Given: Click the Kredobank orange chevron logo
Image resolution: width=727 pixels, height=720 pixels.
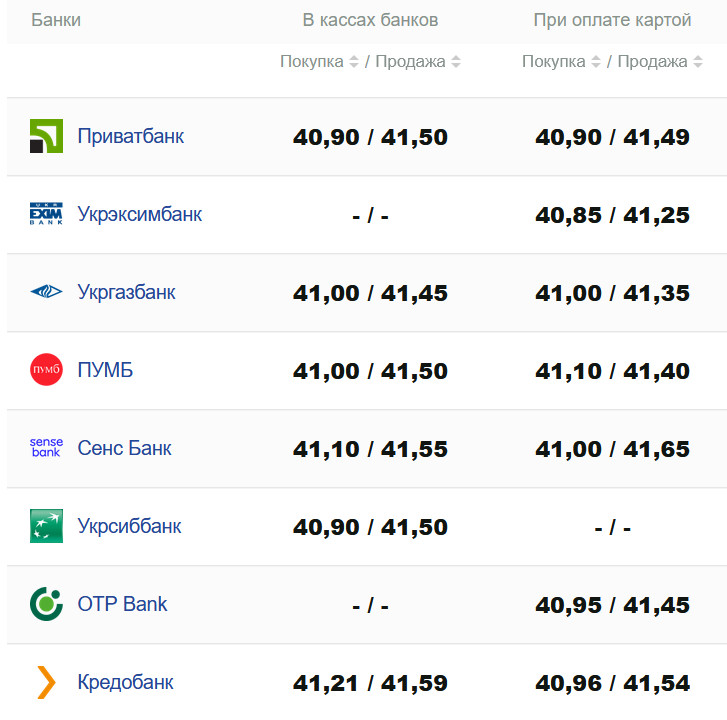Looking at the screenshot, I should tap(46, 682).
